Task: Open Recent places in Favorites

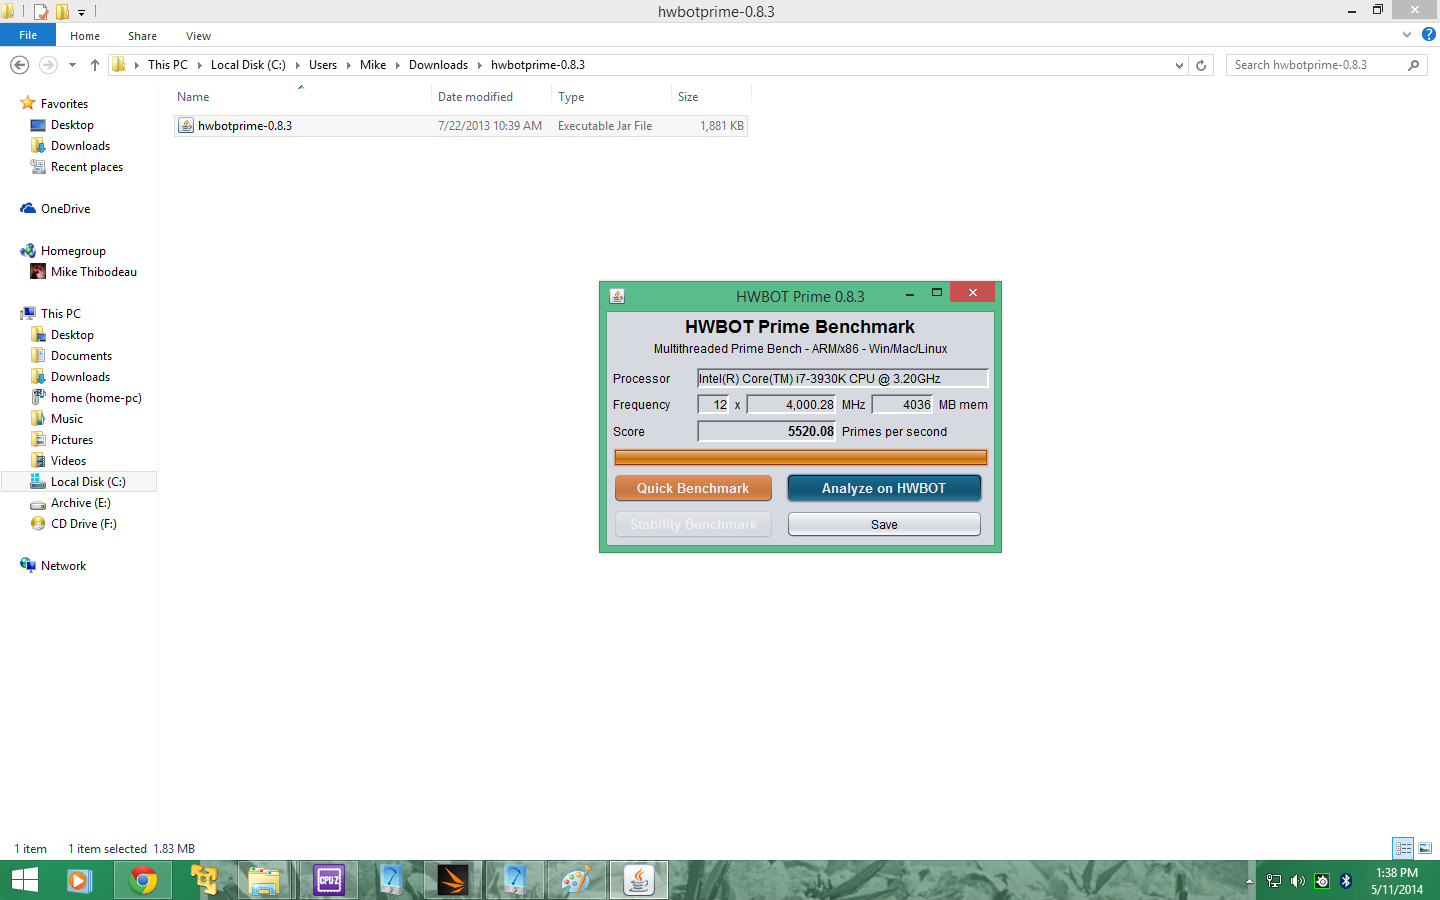Action: tap(87, 167)
